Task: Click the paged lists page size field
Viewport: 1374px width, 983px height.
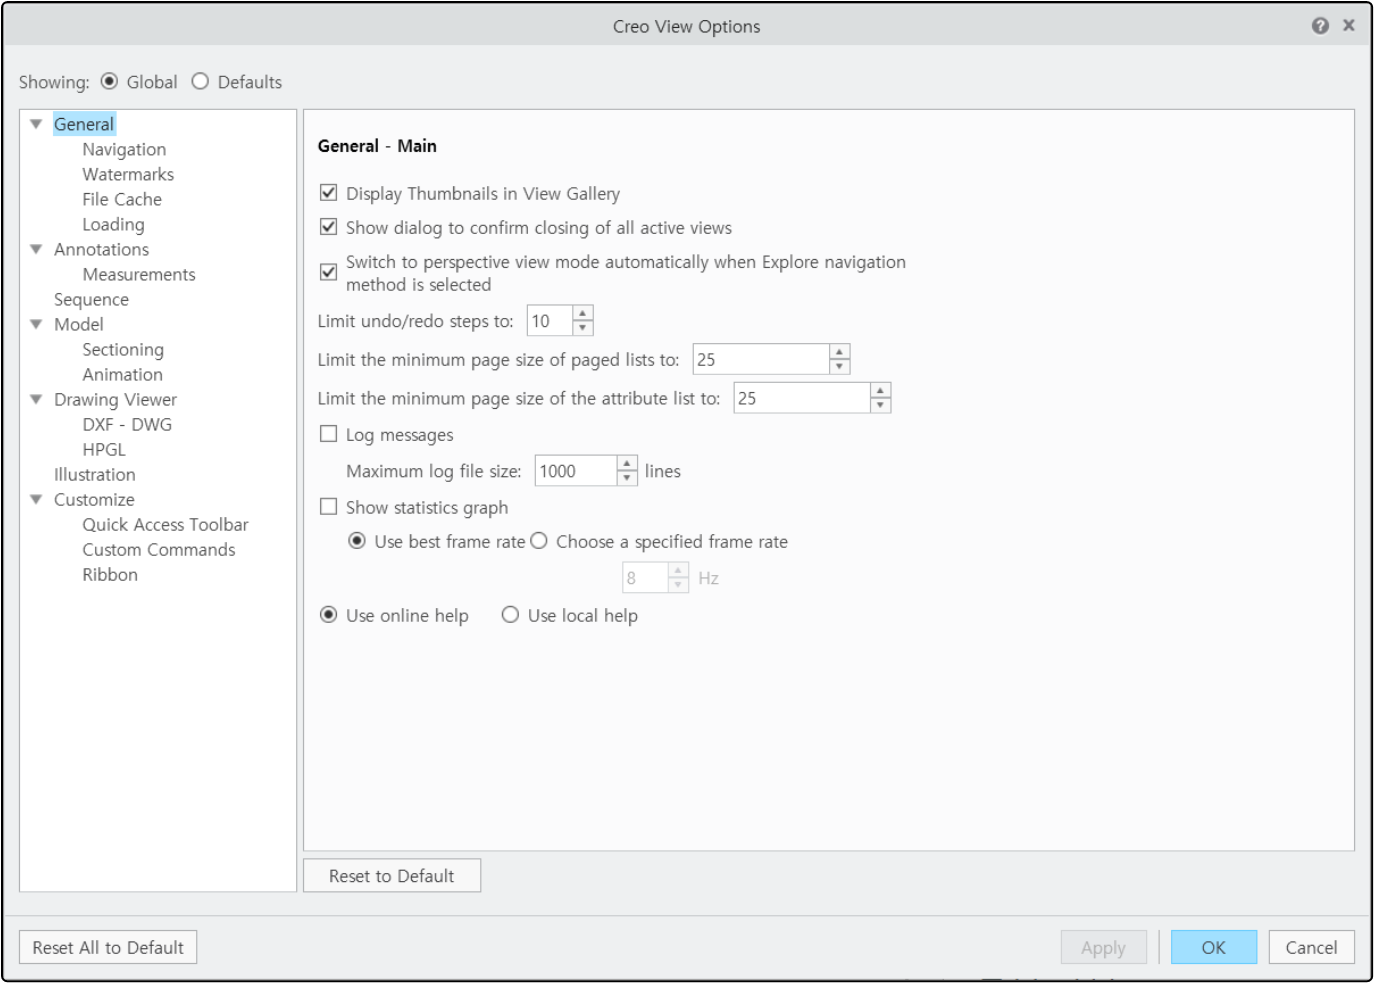Action: (x=761, y=359)
